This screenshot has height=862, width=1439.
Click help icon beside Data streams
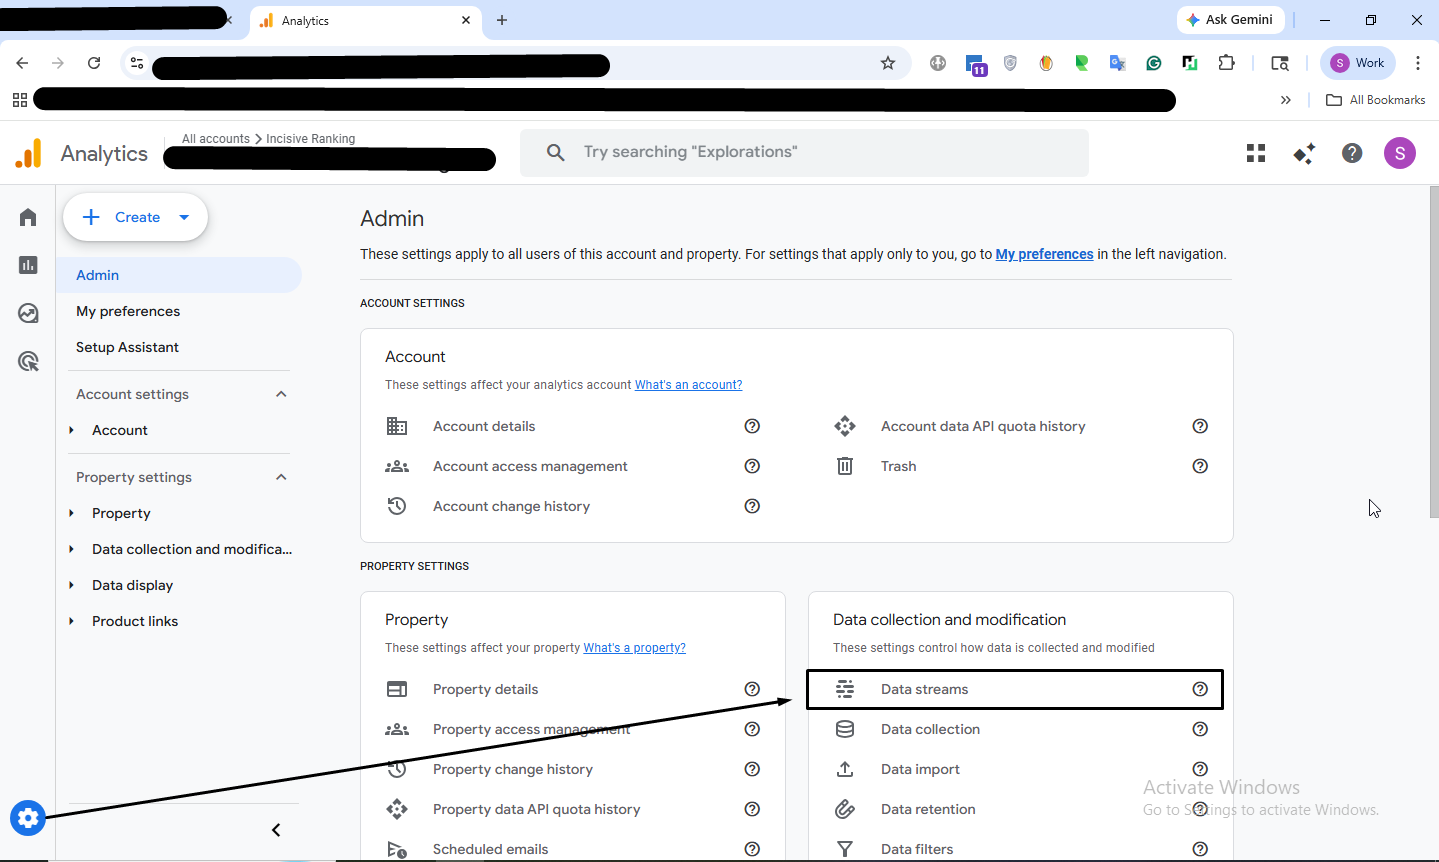click(1200, 689)
